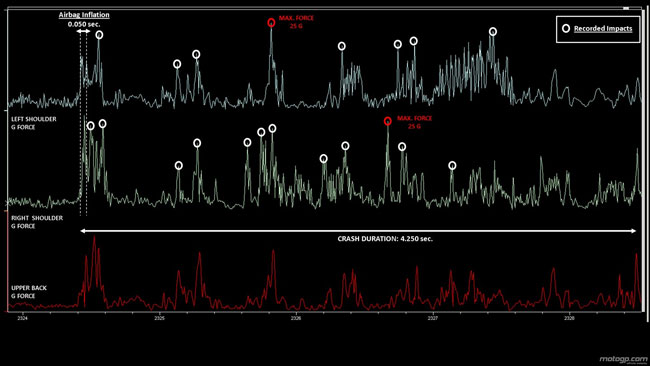Click the circle icon in the Recorded Impacts legend
Viewport: 650px width, 366px height.
[565, 28]
